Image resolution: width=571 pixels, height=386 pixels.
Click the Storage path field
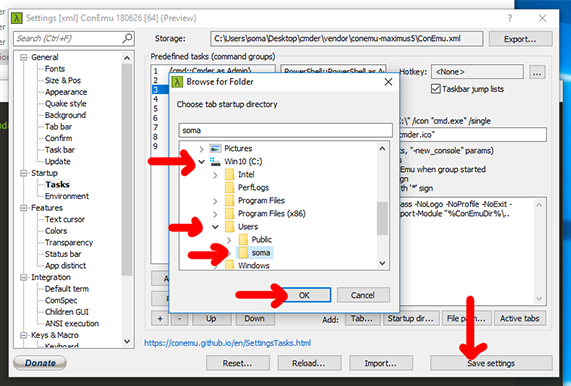[347, 39]
